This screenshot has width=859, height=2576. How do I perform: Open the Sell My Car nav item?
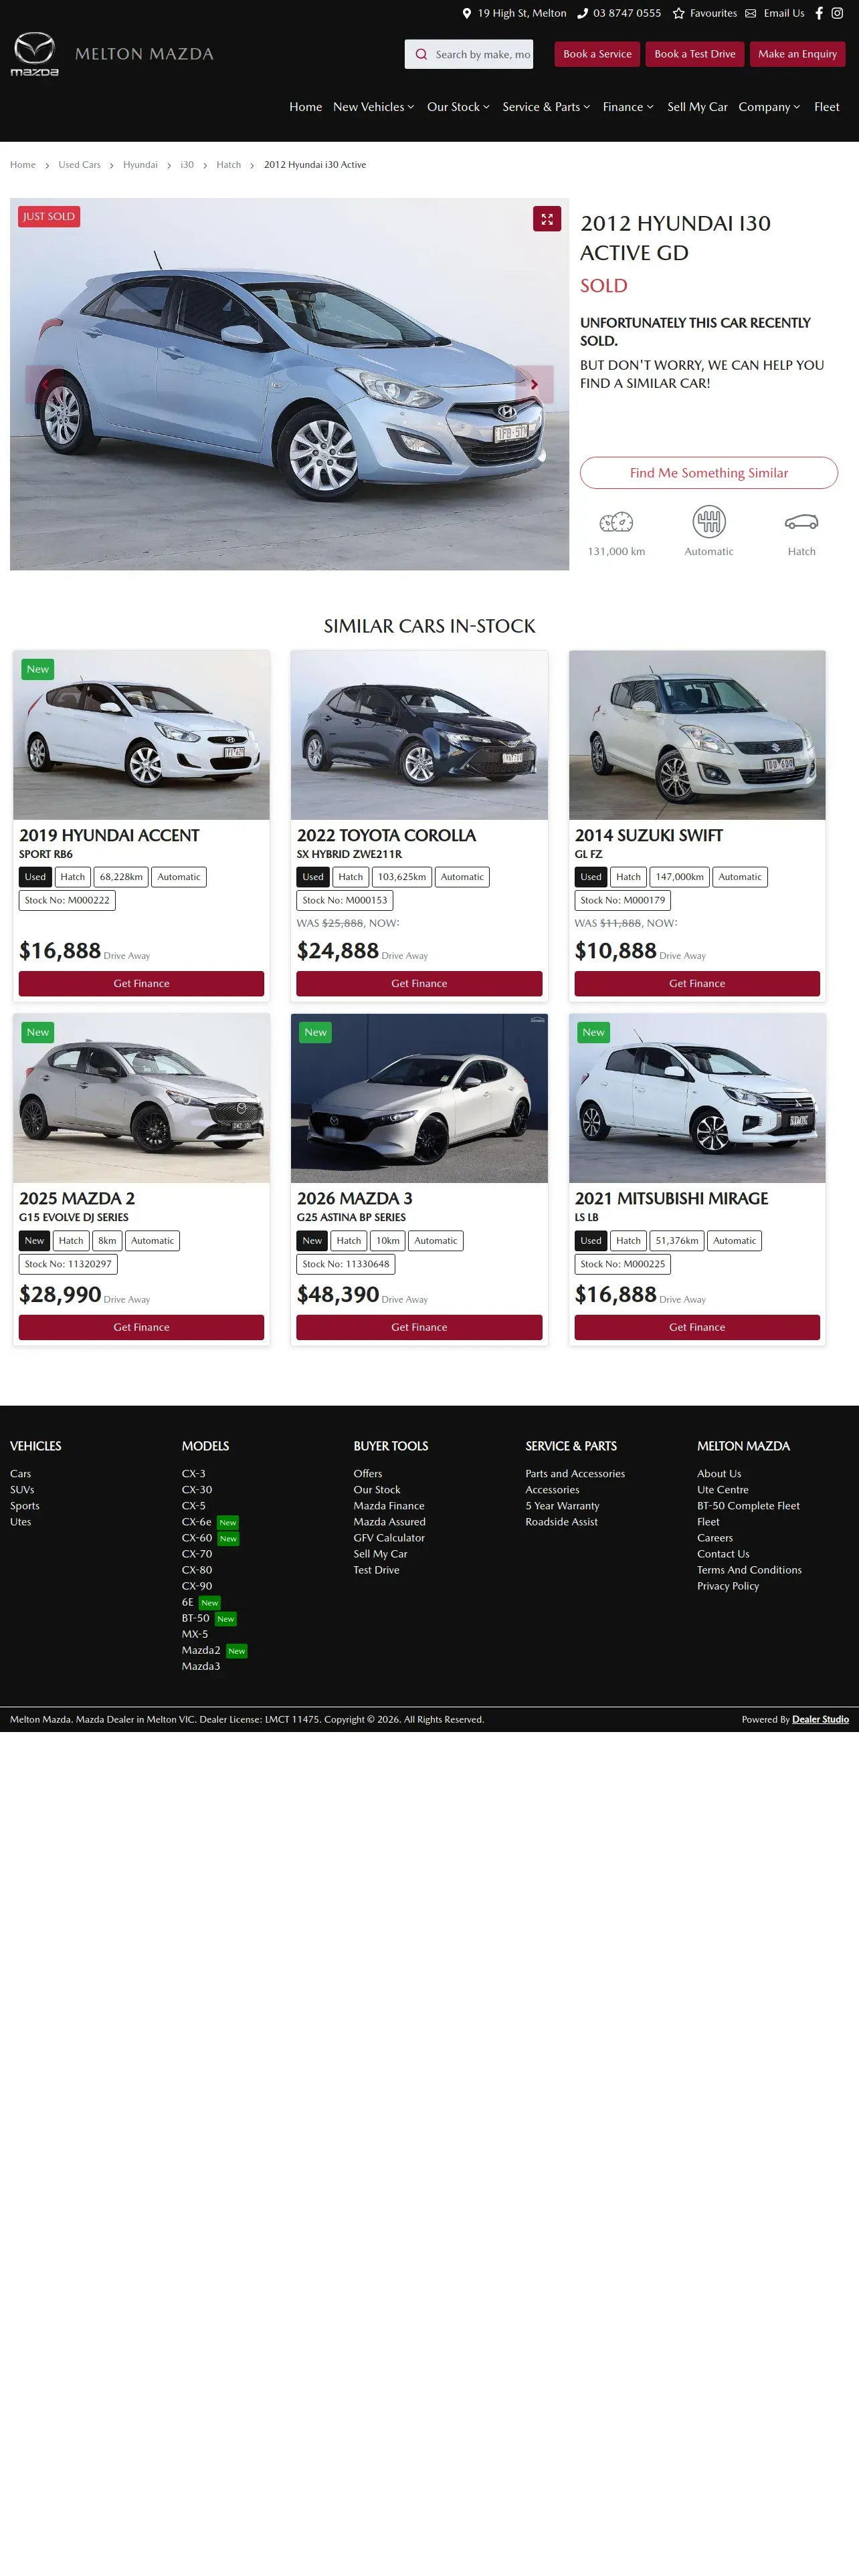pos(697,107)
